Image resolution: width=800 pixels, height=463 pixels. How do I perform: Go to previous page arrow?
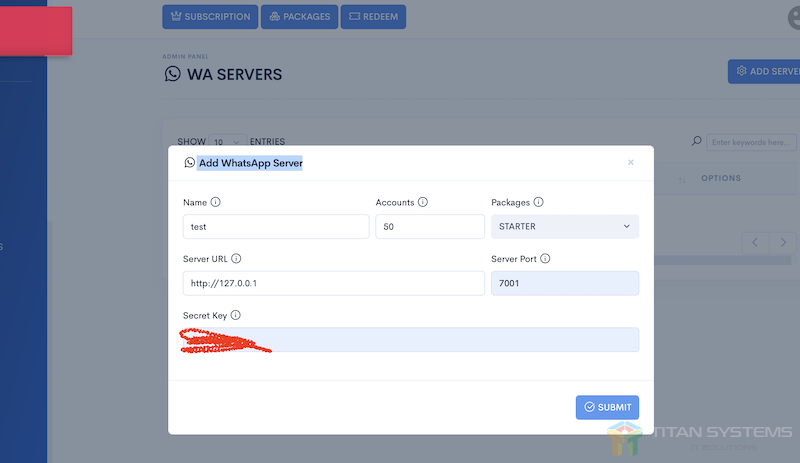tap(755, 243)
